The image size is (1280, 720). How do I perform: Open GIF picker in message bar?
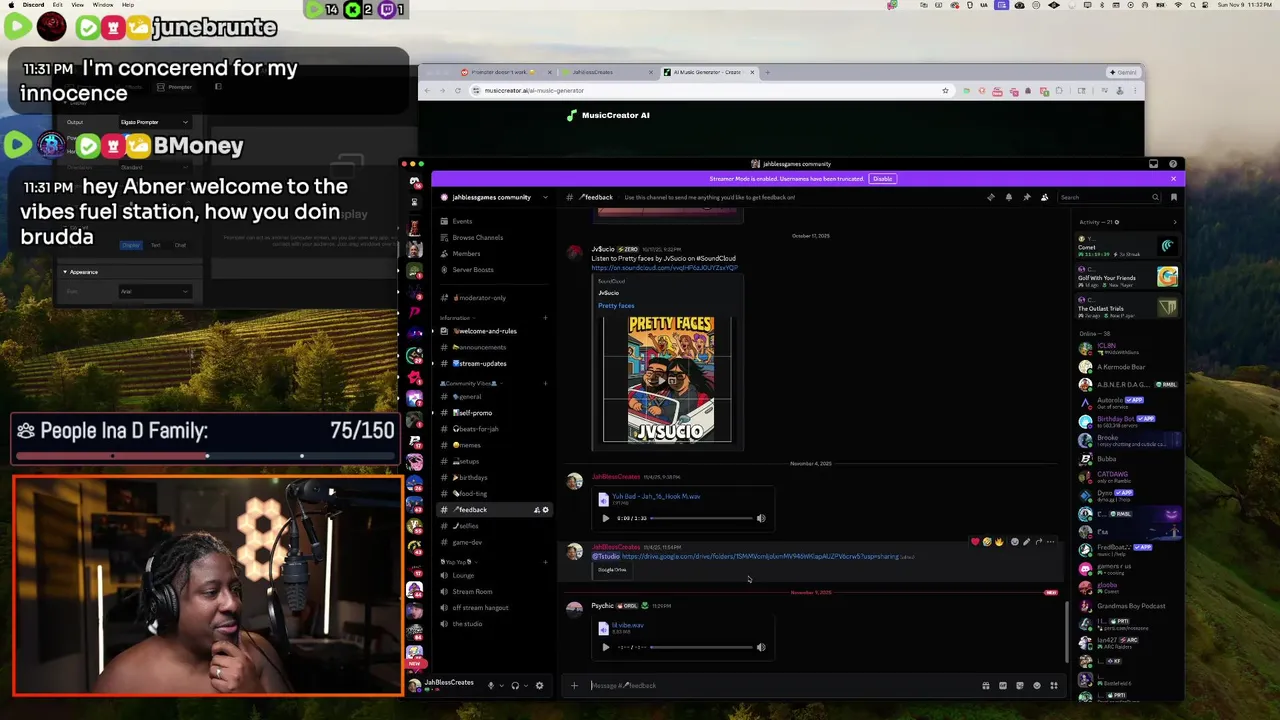pyautogui.click(x=1002, y=685)
